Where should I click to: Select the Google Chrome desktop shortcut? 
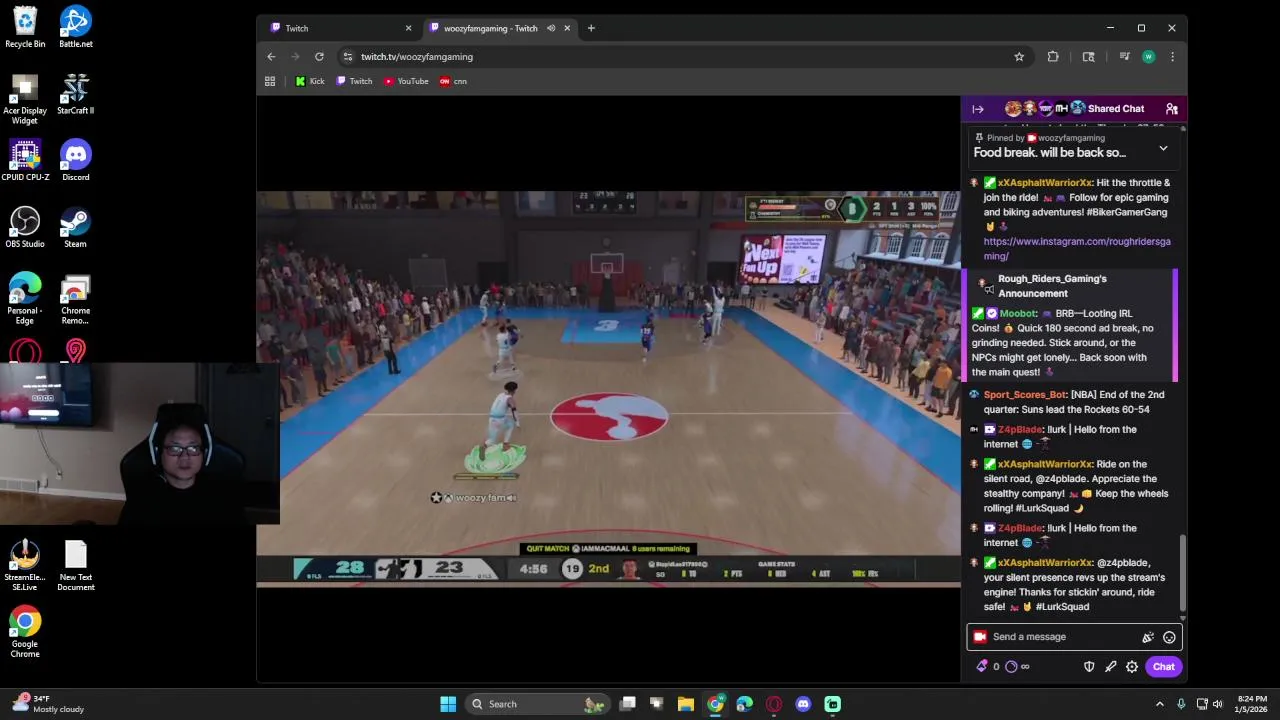(25, 632)
